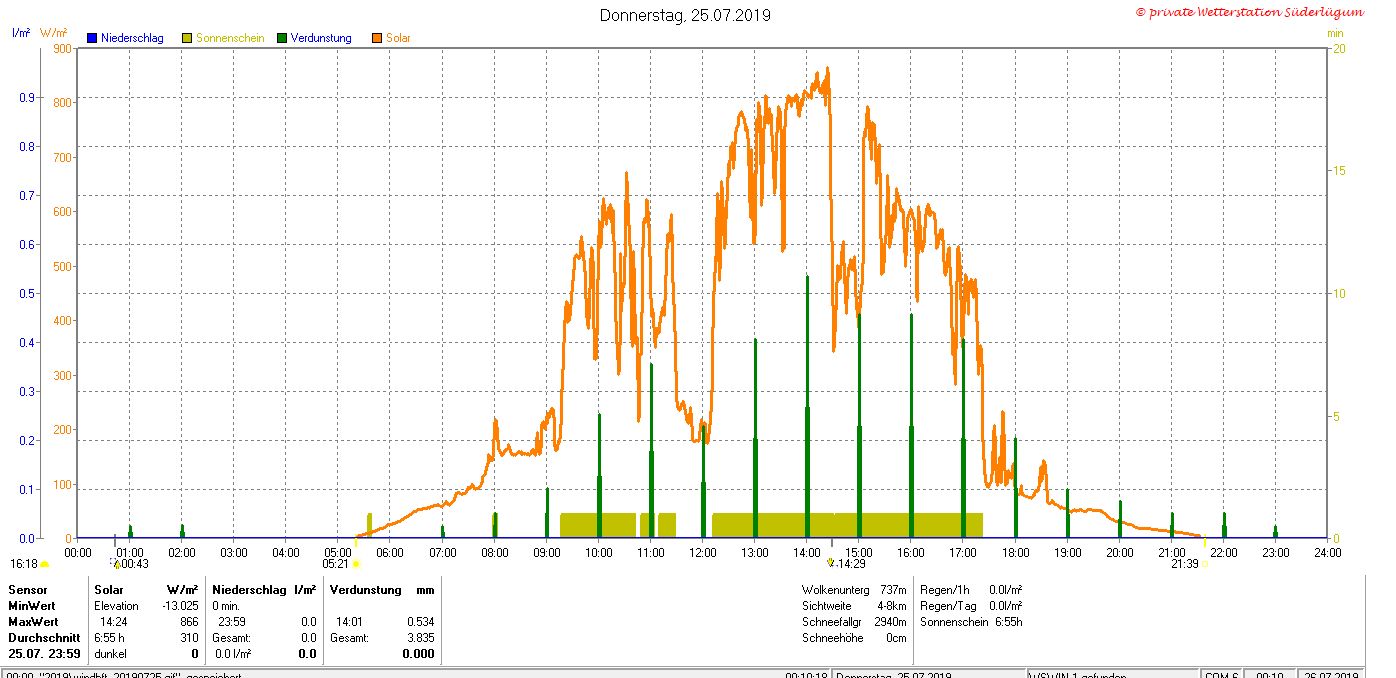The height and width of the screenshot is (678, 1396).
Task: Click the Verdunstung Gesamt value 3.835
Action: click(420, 638)
